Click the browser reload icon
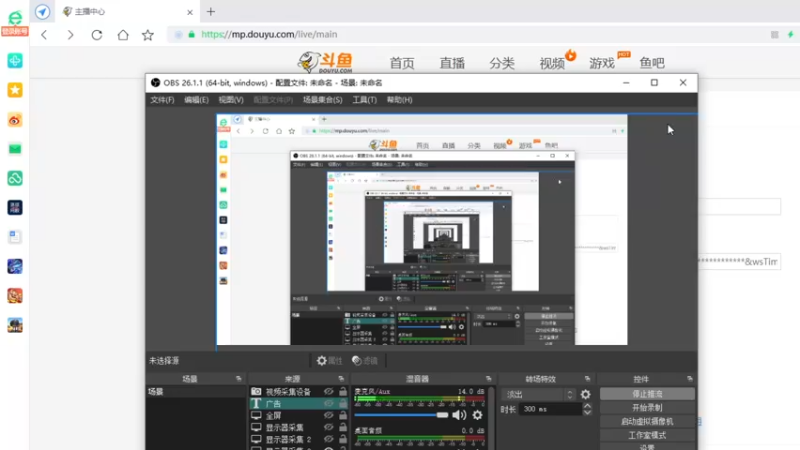This screenshot has height=450, width=800. 96,35
